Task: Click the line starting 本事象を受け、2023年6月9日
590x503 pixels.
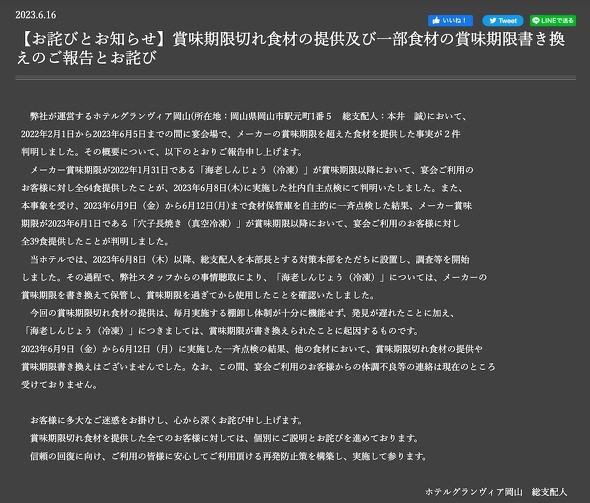Action: pyautogui.click(x=246, y=206)
